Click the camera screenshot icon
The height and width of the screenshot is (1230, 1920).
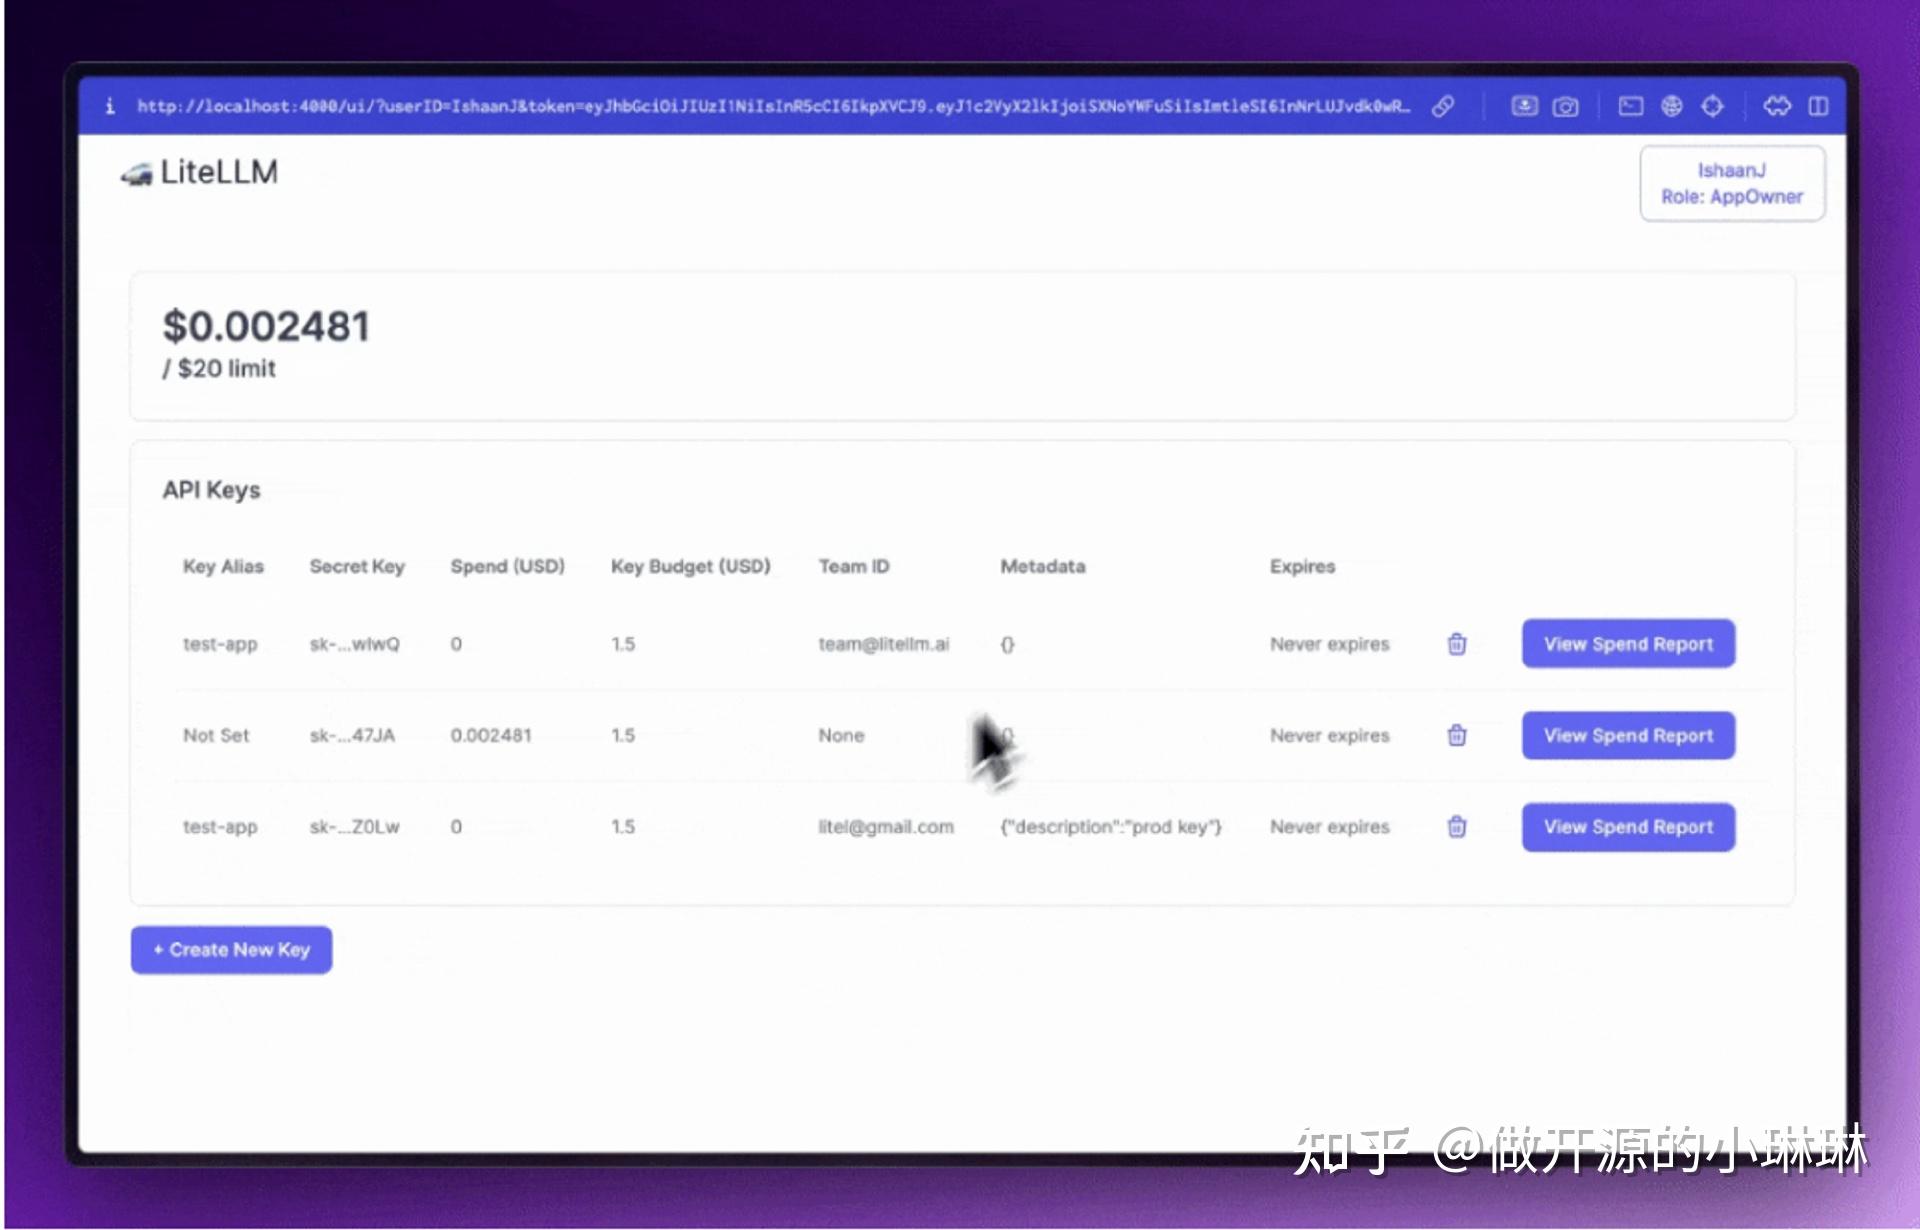point(1565,106)
